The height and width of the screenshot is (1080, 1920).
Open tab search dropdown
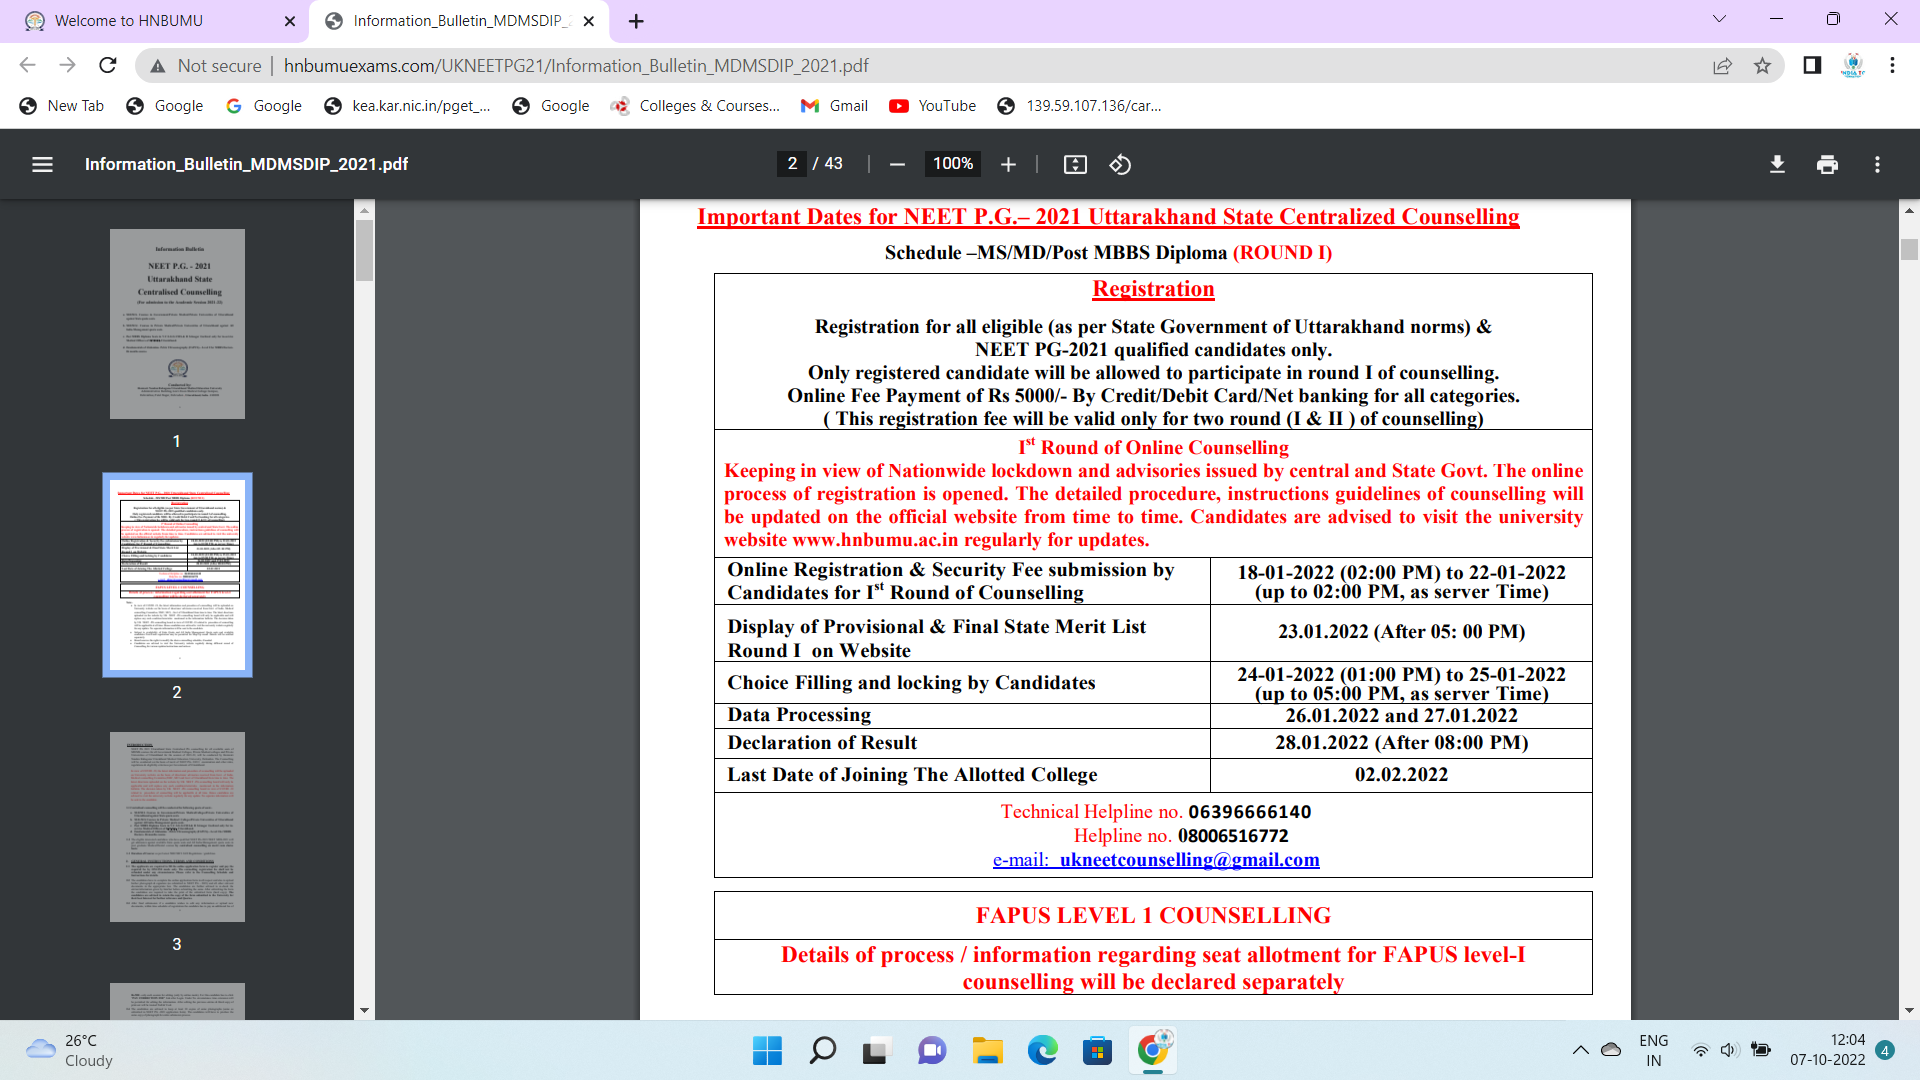1719,19
